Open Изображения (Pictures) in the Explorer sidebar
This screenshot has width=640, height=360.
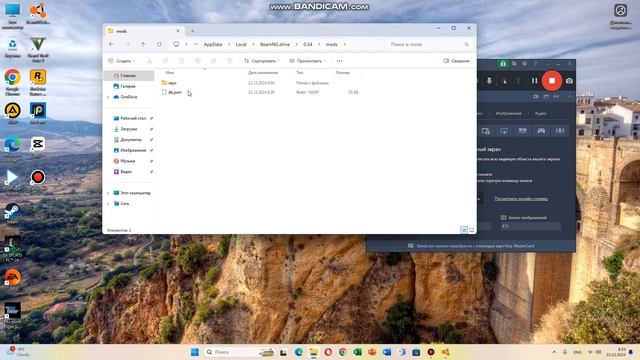pos(130,150)
